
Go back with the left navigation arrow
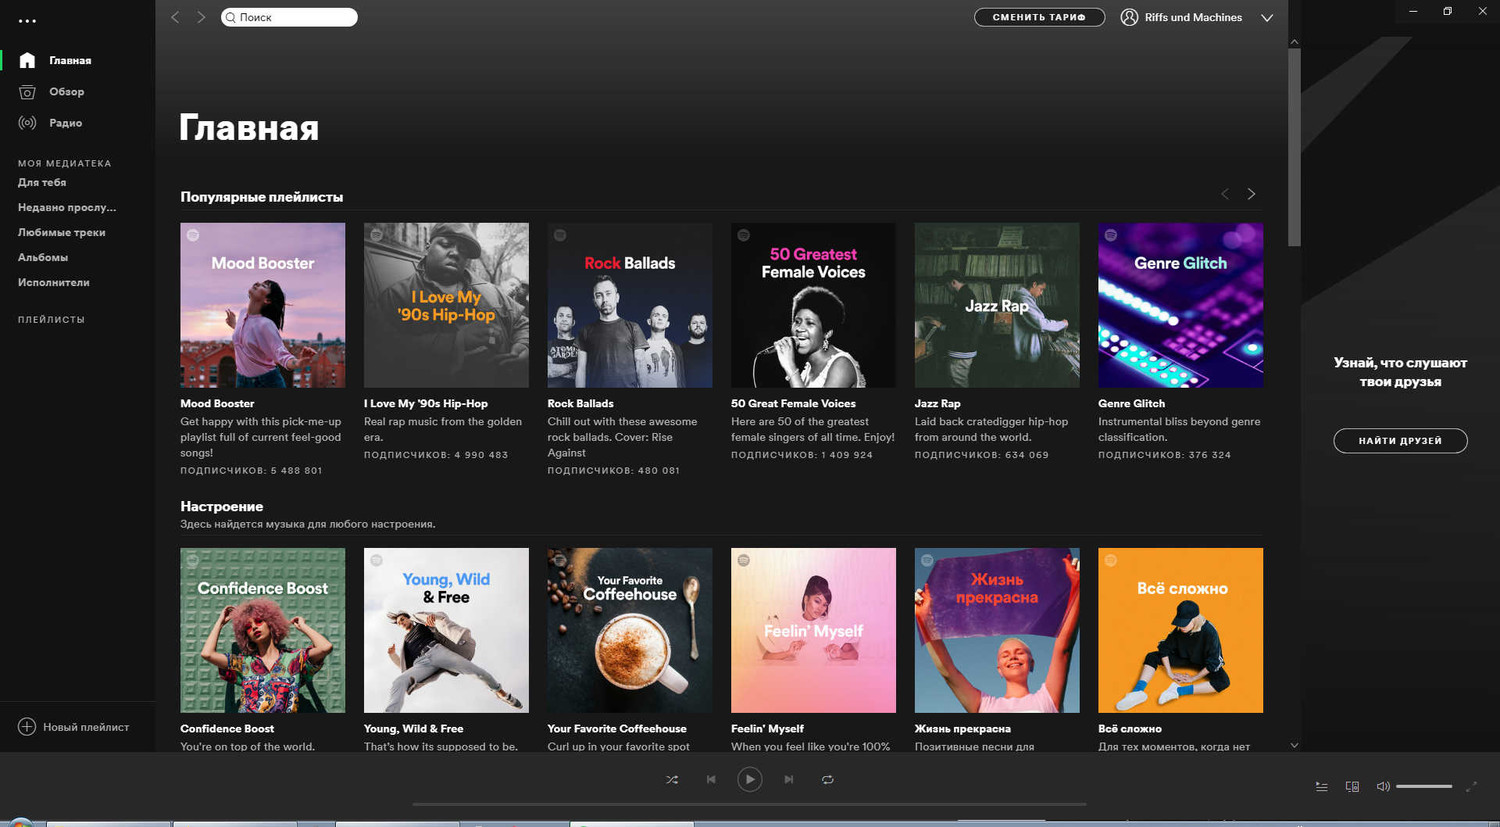tap(175, 17)
